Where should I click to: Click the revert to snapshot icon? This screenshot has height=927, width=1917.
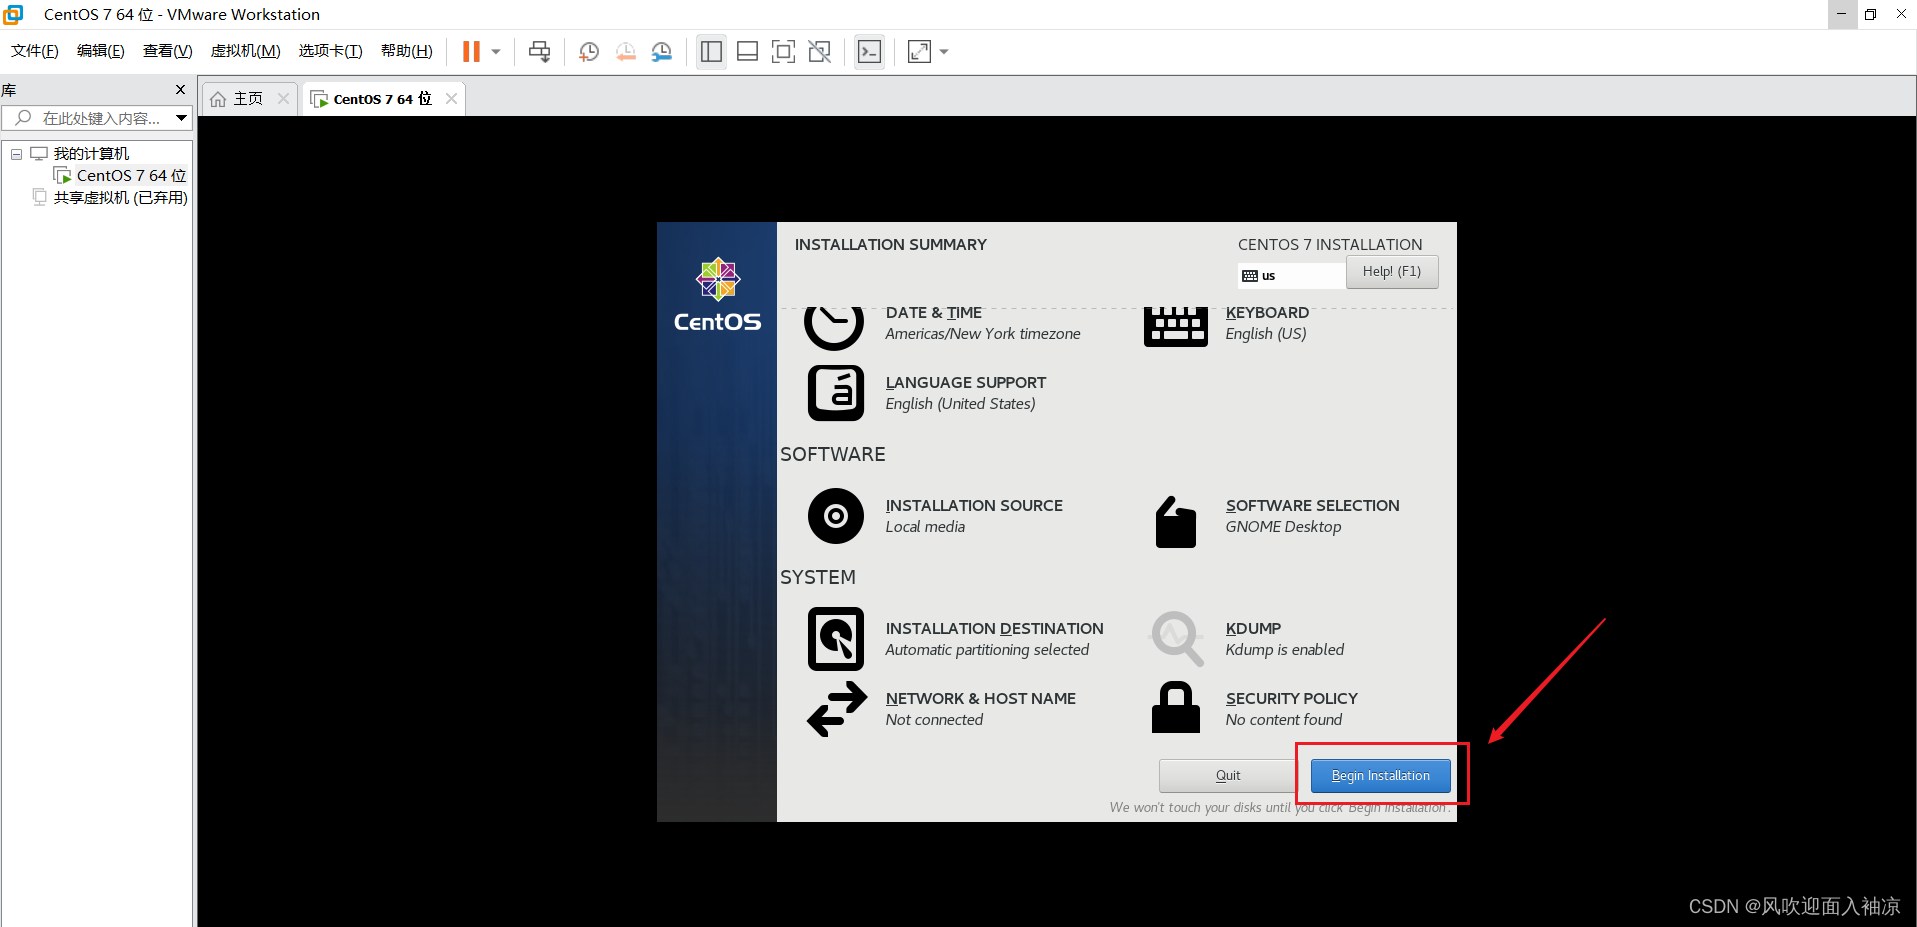[x=626, y=52]
